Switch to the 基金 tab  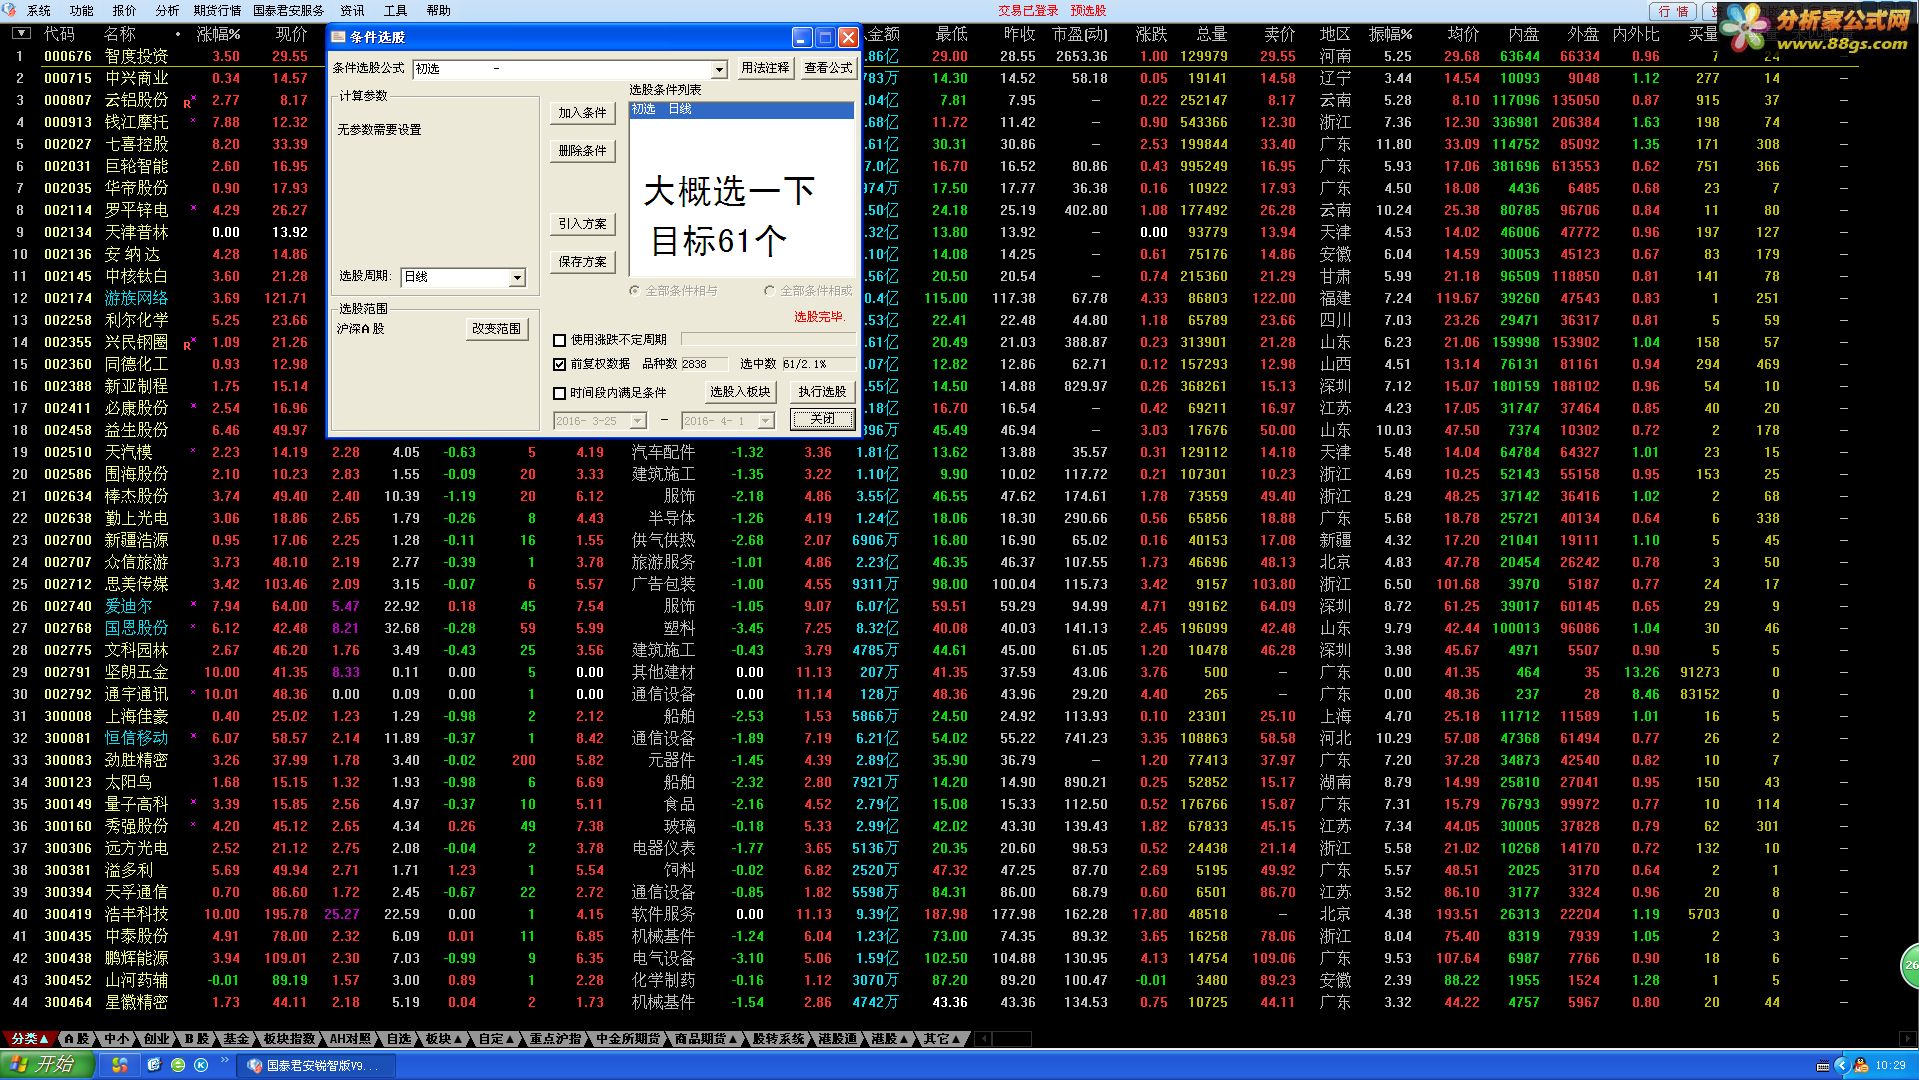pyautogui.click(x=236, y=1039)
